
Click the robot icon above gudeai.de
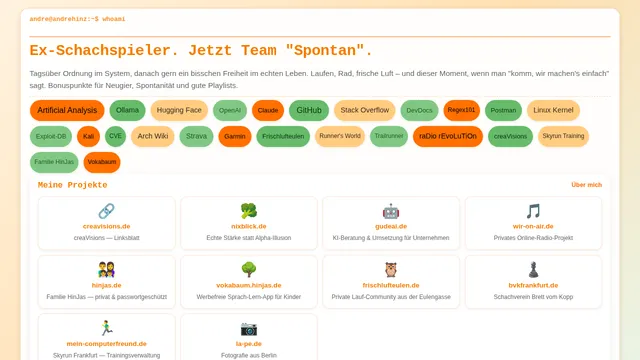391,211
